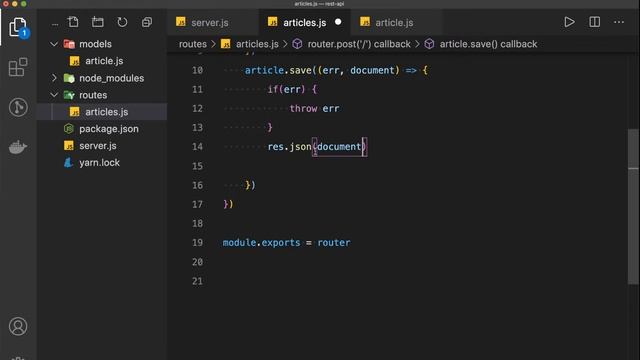Screen dimensions: 640x360
Task: Open explorer more actions ellipsis
Action: [55, 24]
